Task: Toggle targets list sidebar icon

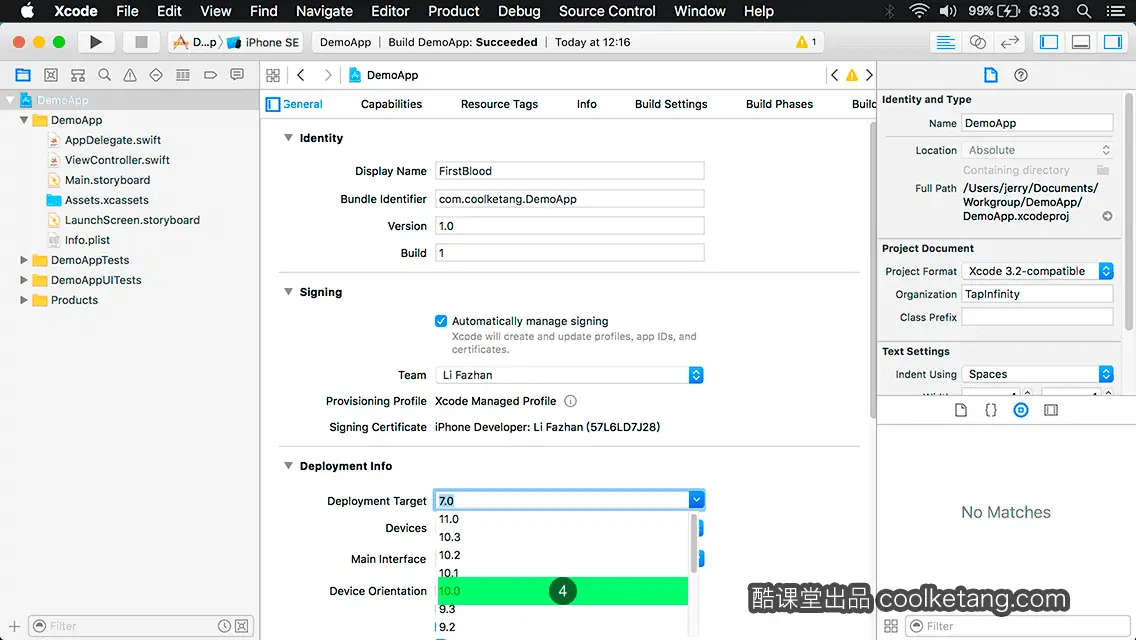Action: pos(272,104)
